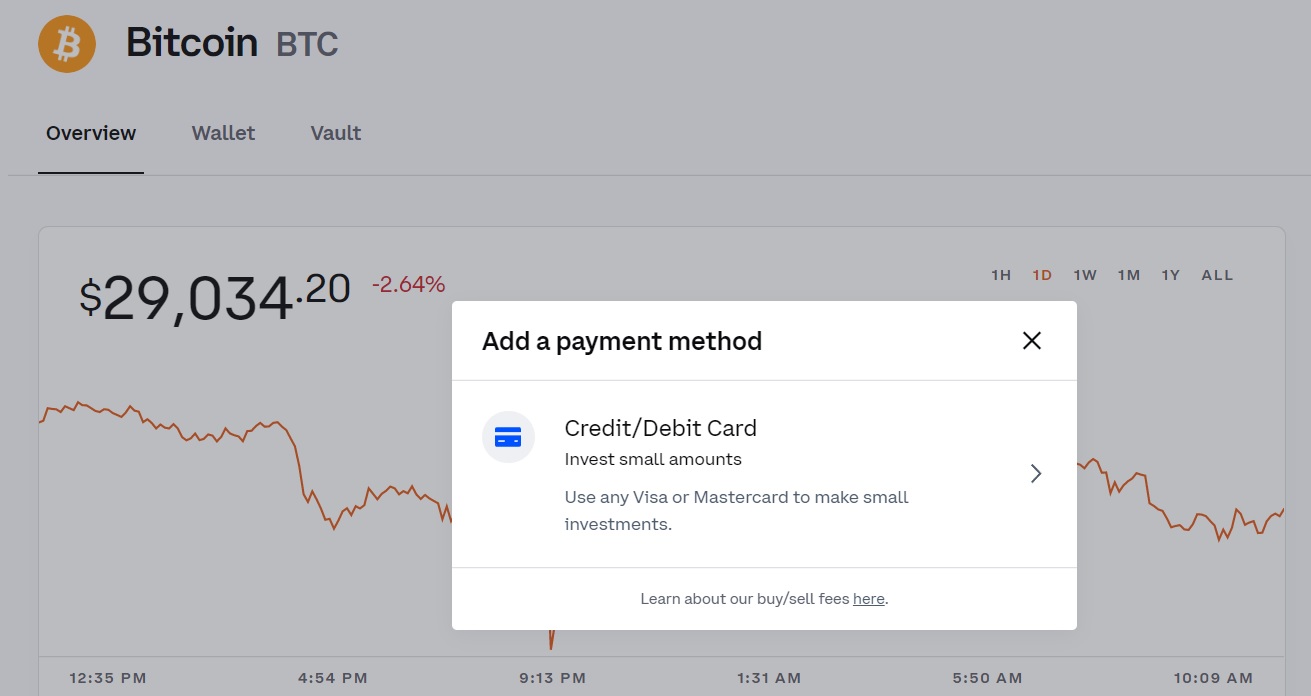1311x696 pixels.
Task: Click the 1:31 AM time axis label
Action: coord(769,678)
